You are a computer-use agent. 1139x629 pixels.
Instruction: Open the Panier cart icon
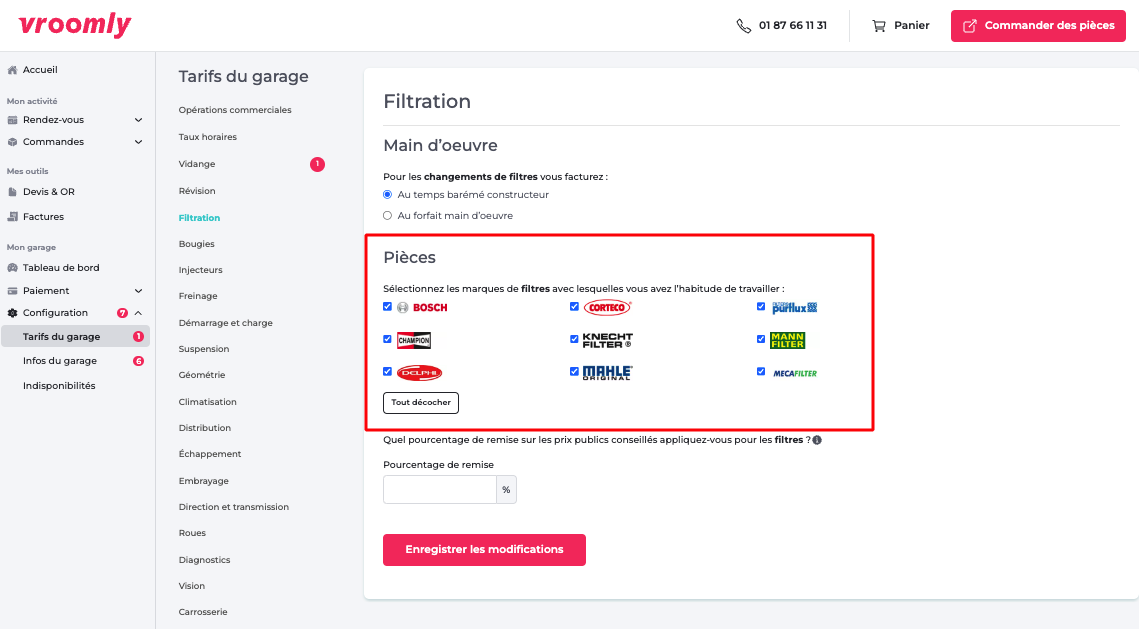click(x=879, y=26)
